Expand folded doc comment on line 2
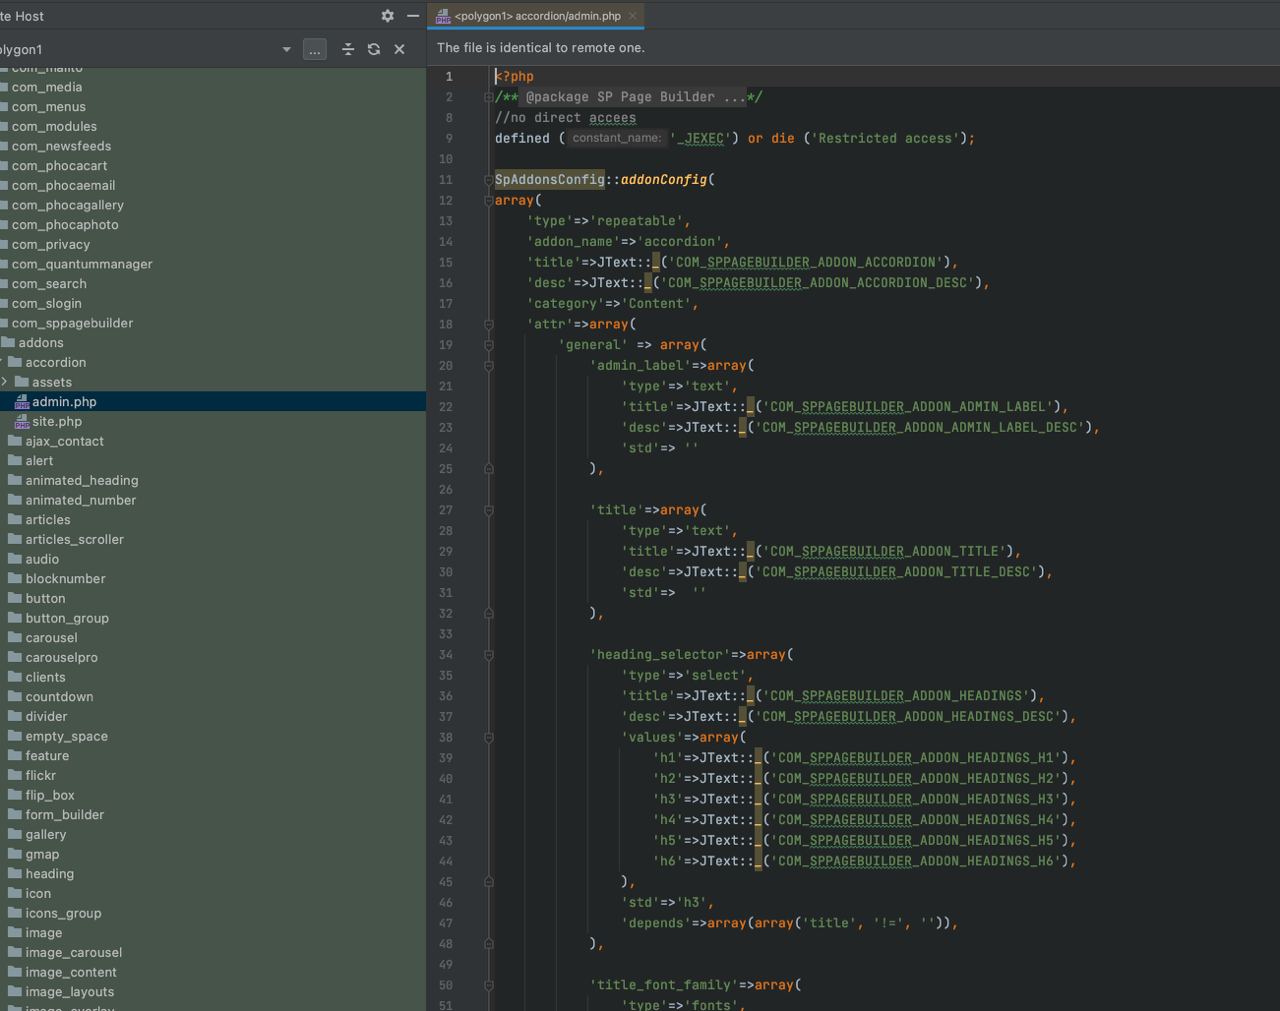1280x1011 pixels. tap(488, 97)
